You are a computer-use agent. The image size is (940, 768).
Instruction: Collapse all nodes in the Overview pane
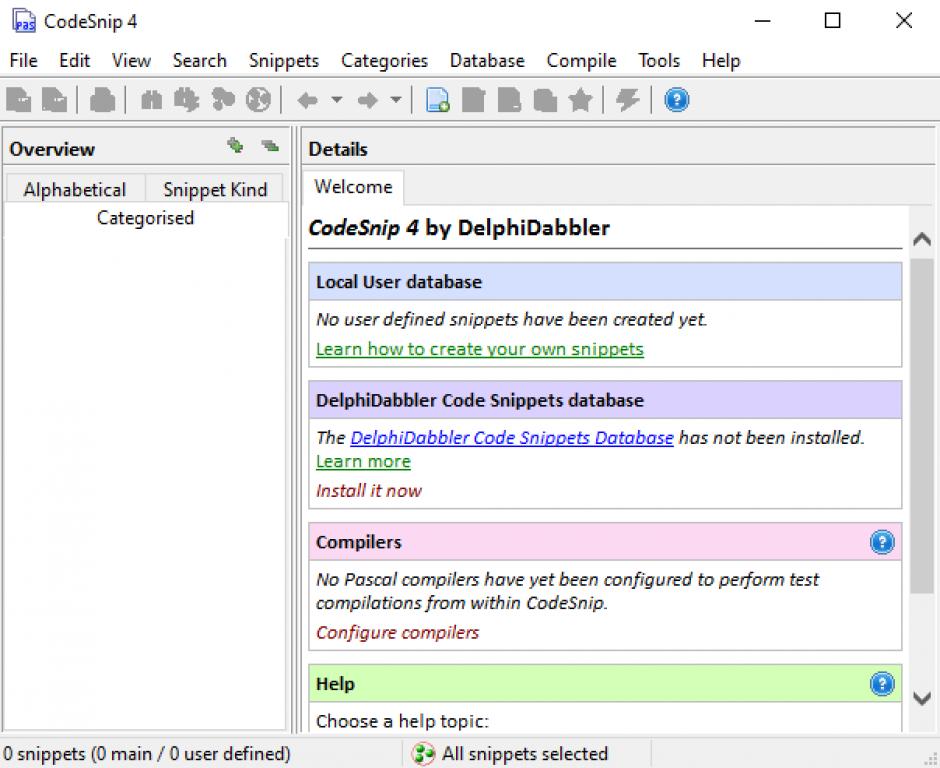(270, 145)
